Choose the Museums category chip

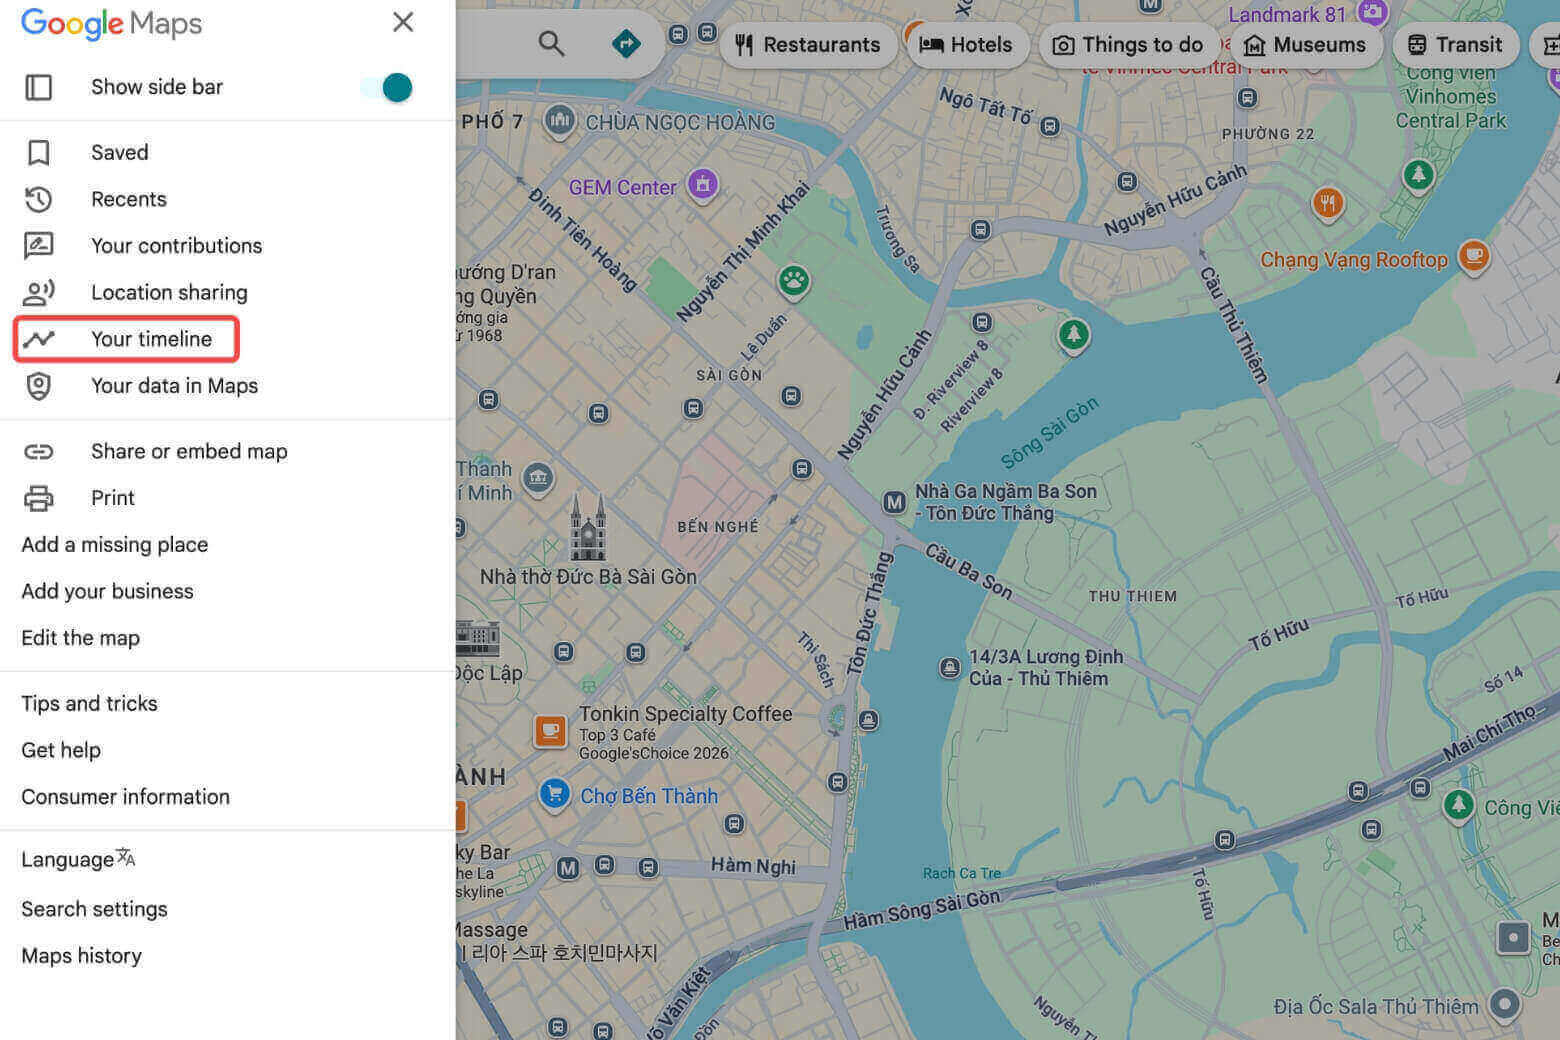tap(1305, 45)
